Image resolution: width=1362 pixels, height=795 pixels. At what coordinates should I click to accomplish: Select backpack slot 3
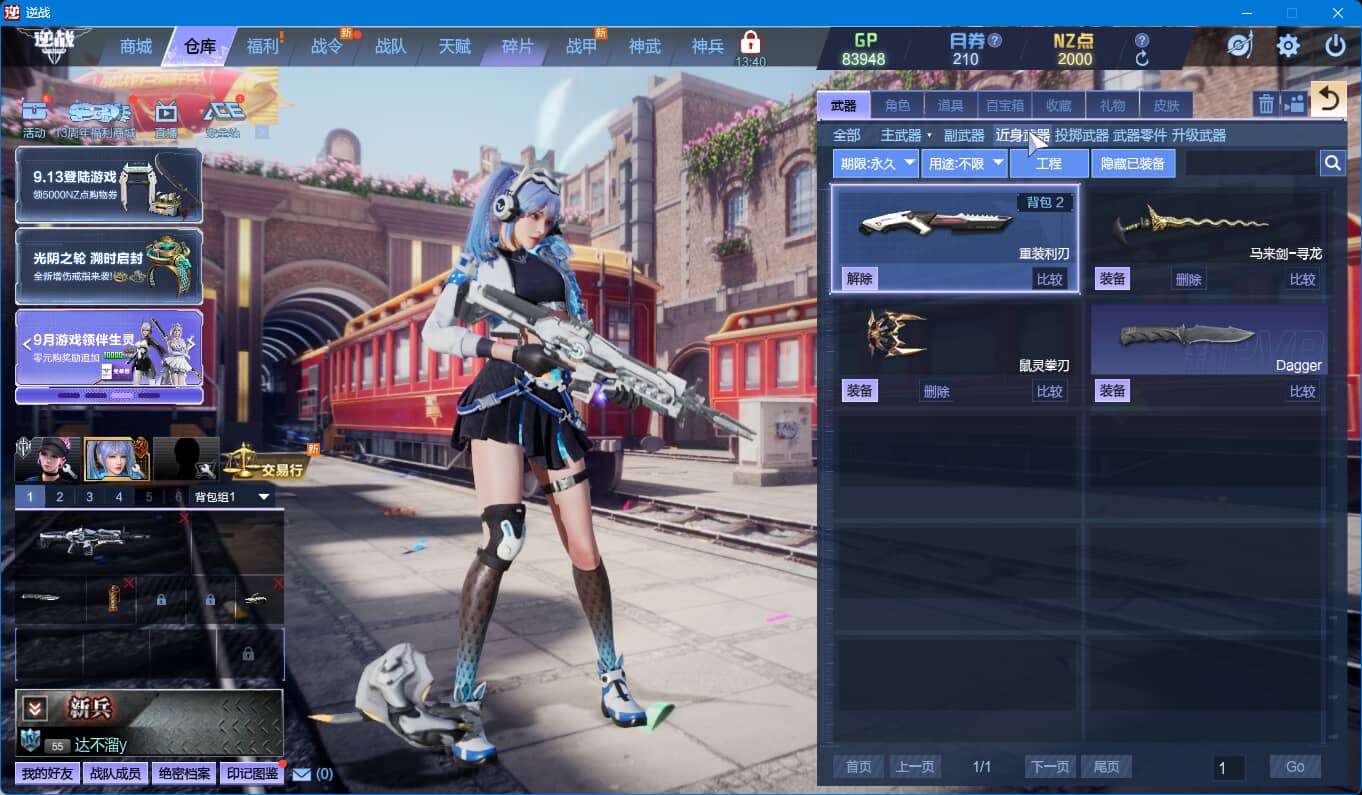coord(90,497)
